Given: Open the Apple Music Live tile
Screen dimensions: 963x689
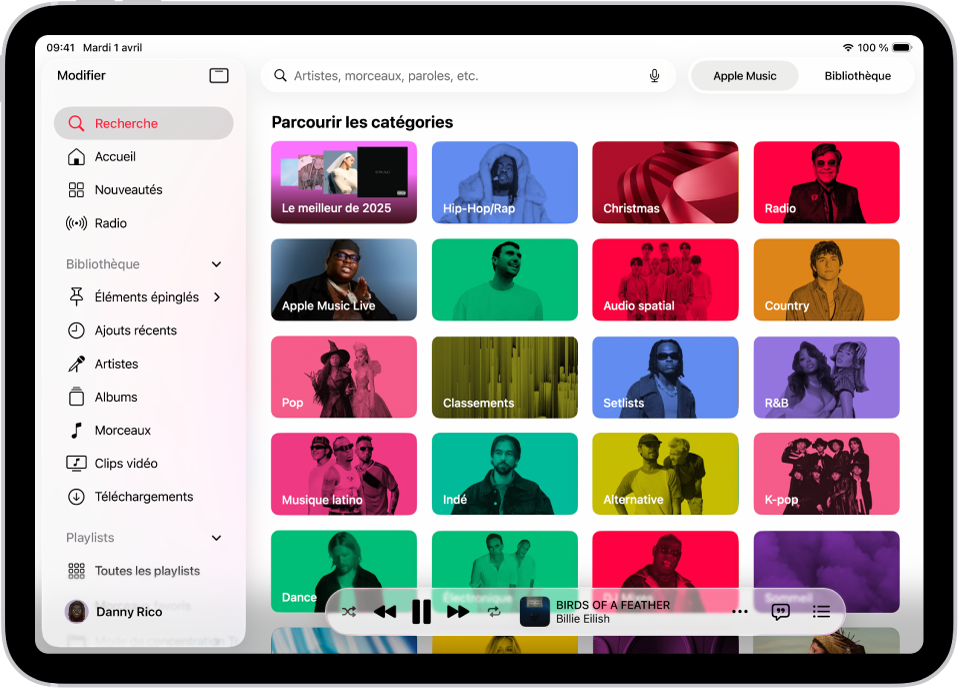Looking at the screenshot, I should coord(344,279).
